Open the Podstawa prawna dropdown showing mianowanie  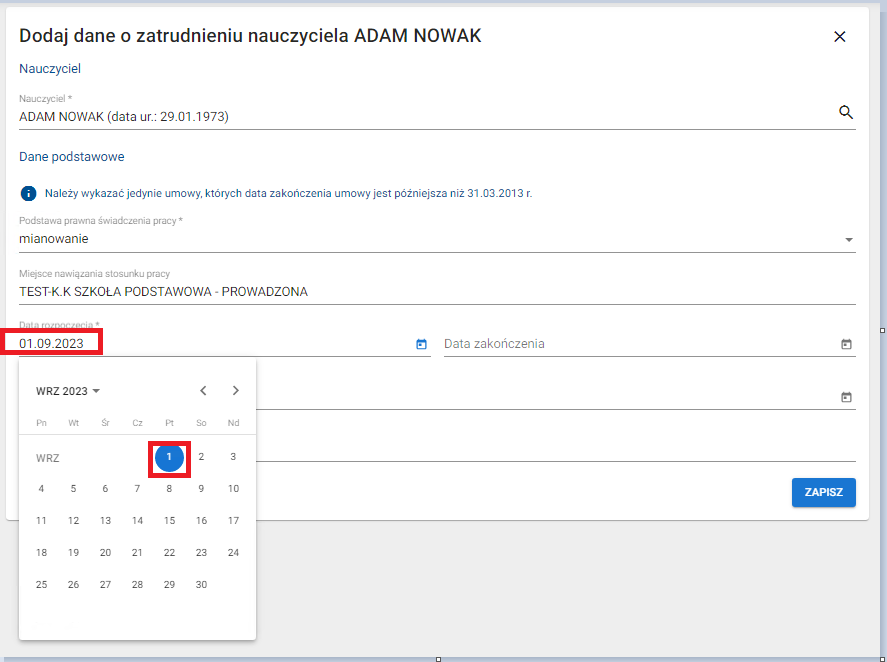pos(437,239)
